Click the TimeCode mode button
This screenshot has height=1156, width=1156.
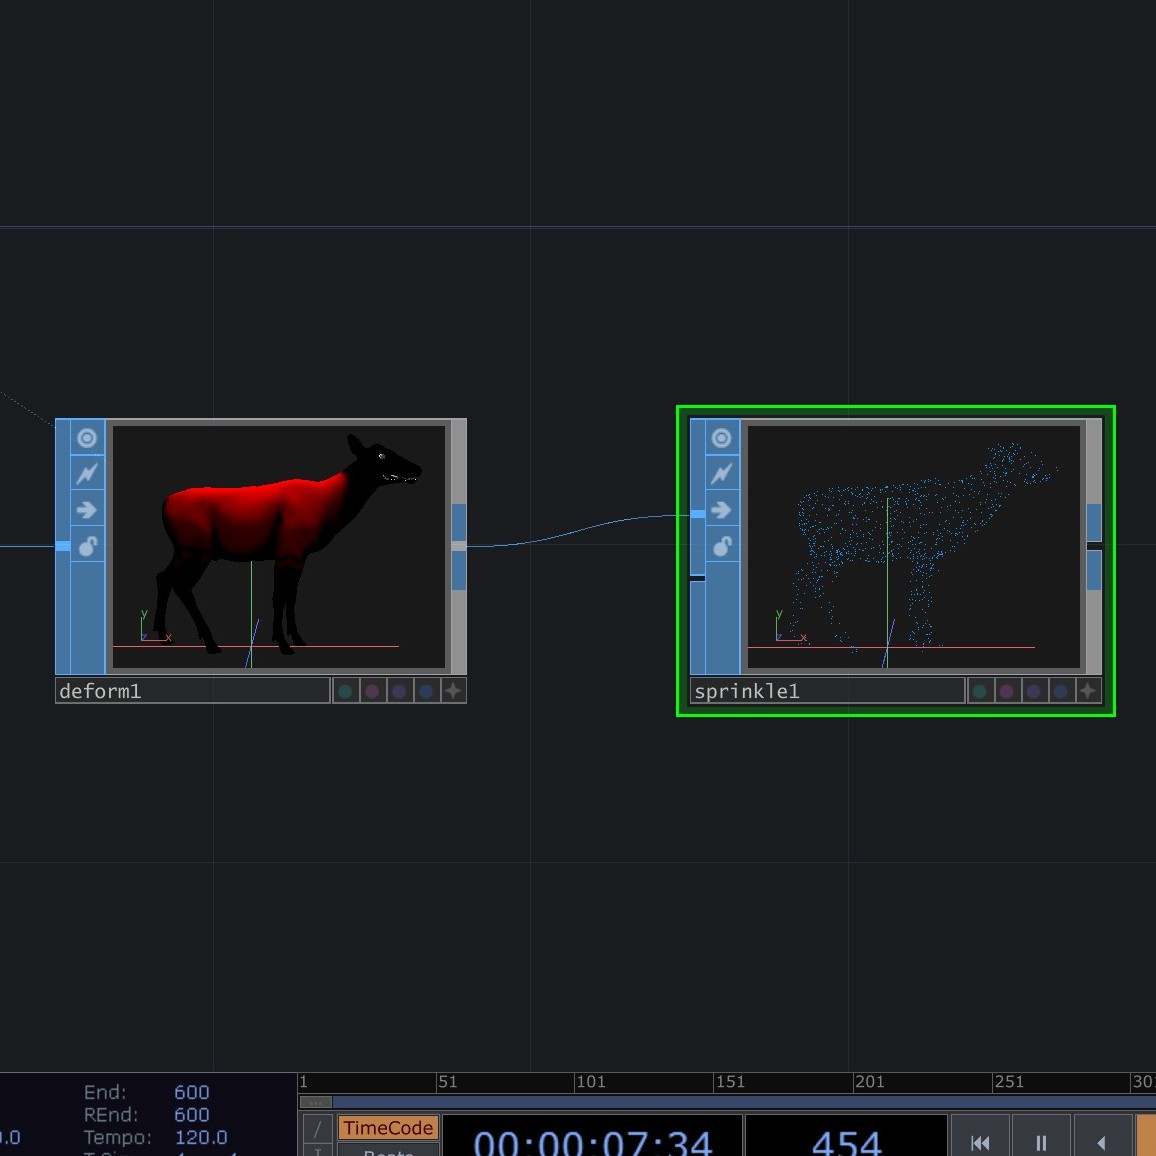[388, 1128]
